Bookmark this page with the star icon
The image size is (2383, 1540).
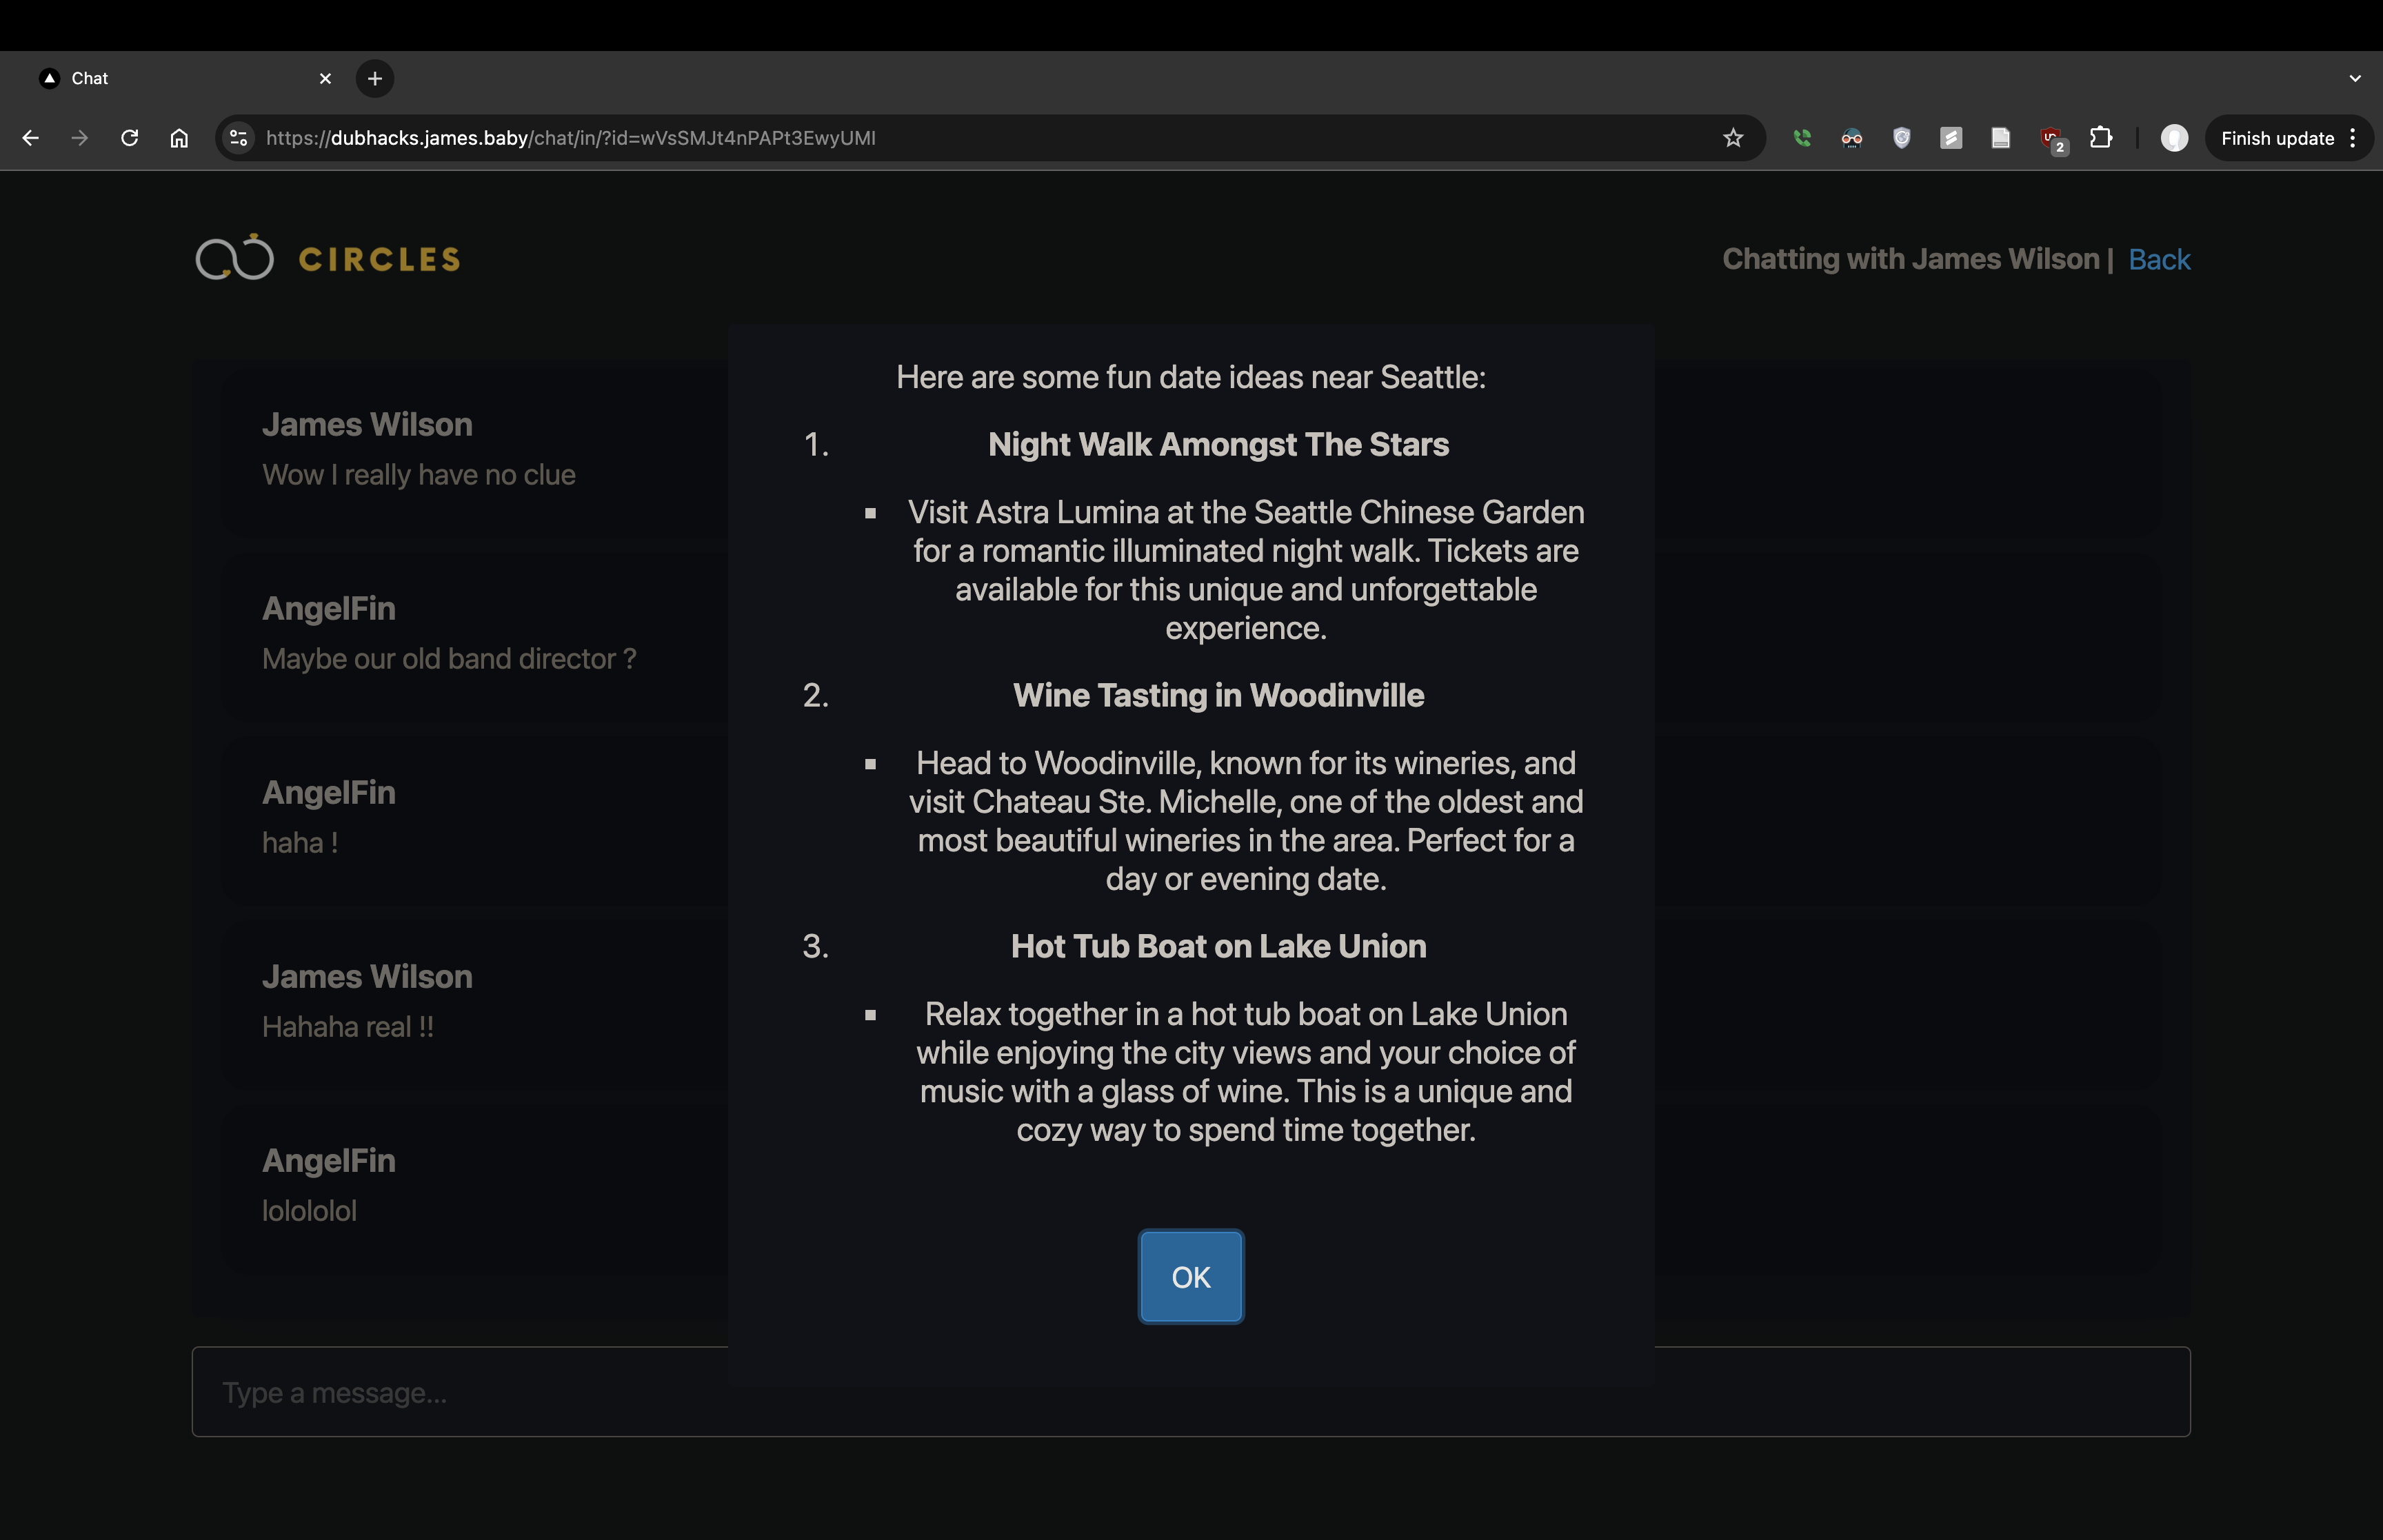(x=1732, y=138)
